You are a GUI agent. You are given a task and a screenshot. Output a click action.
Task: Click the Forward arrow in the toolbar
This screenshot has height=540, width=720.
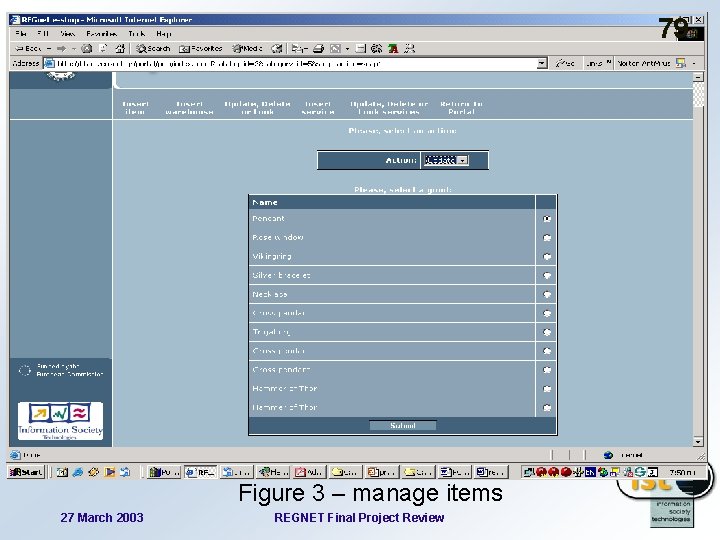pos(62,48)
